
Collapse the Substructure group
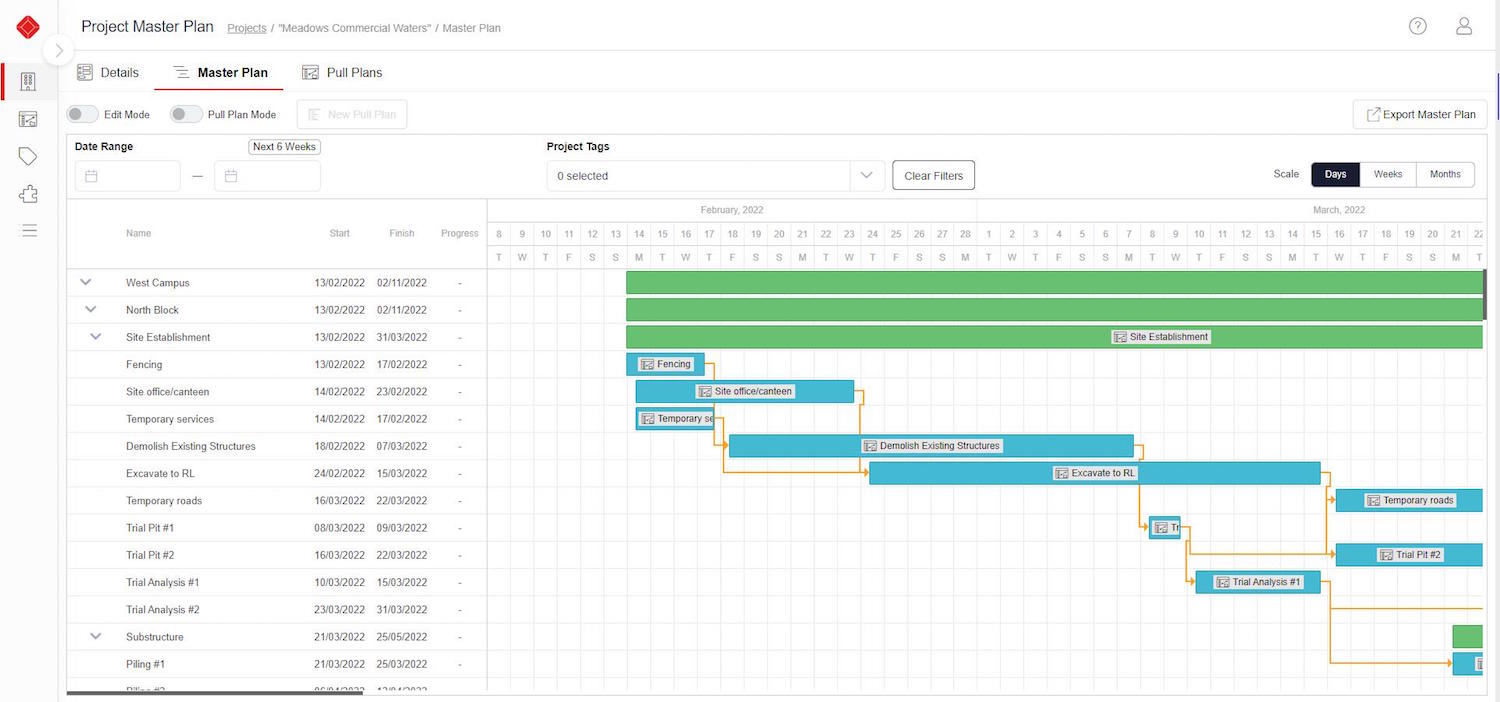[95, 636]
